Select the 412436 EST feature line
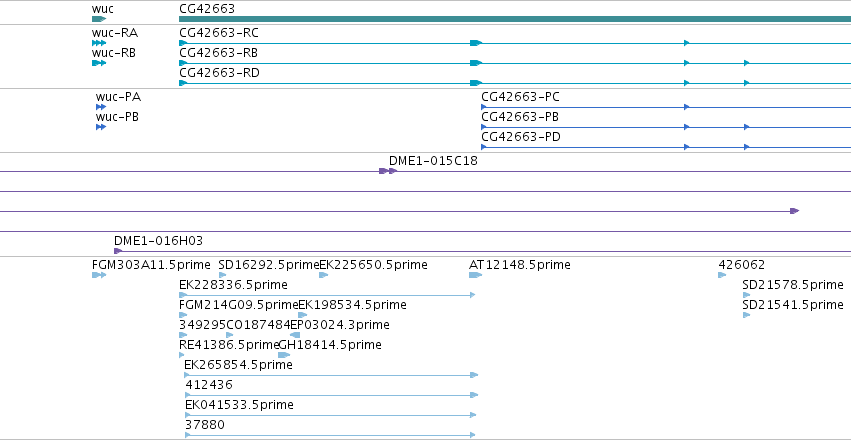 [331, 395]
